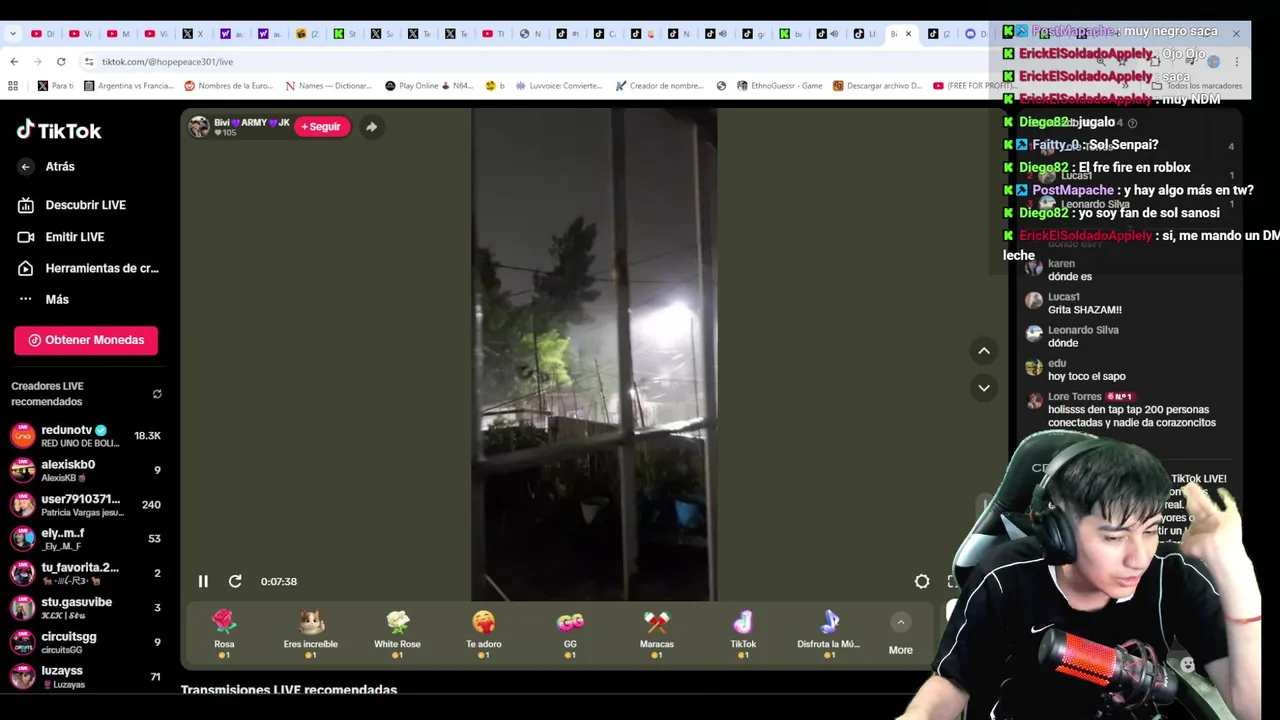
Task: Send the Maracas gift
Action: [x=657, y=634]
